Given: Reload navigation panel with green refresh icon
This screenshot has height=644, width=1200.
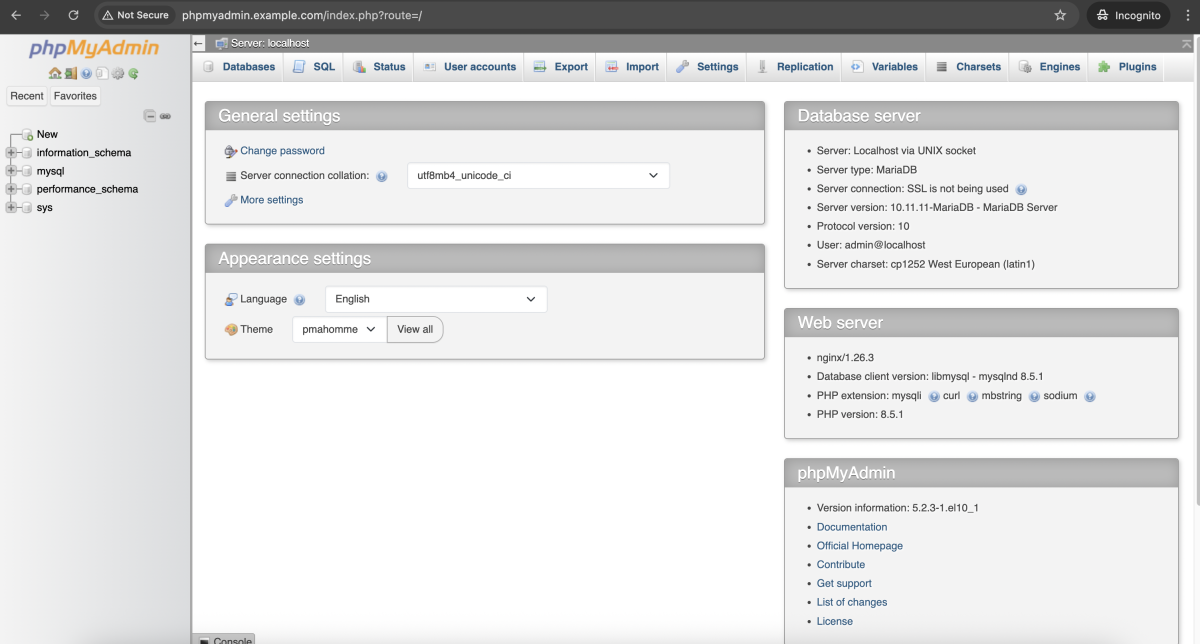Looking at the screenshot, I should [x=133, y=74].
